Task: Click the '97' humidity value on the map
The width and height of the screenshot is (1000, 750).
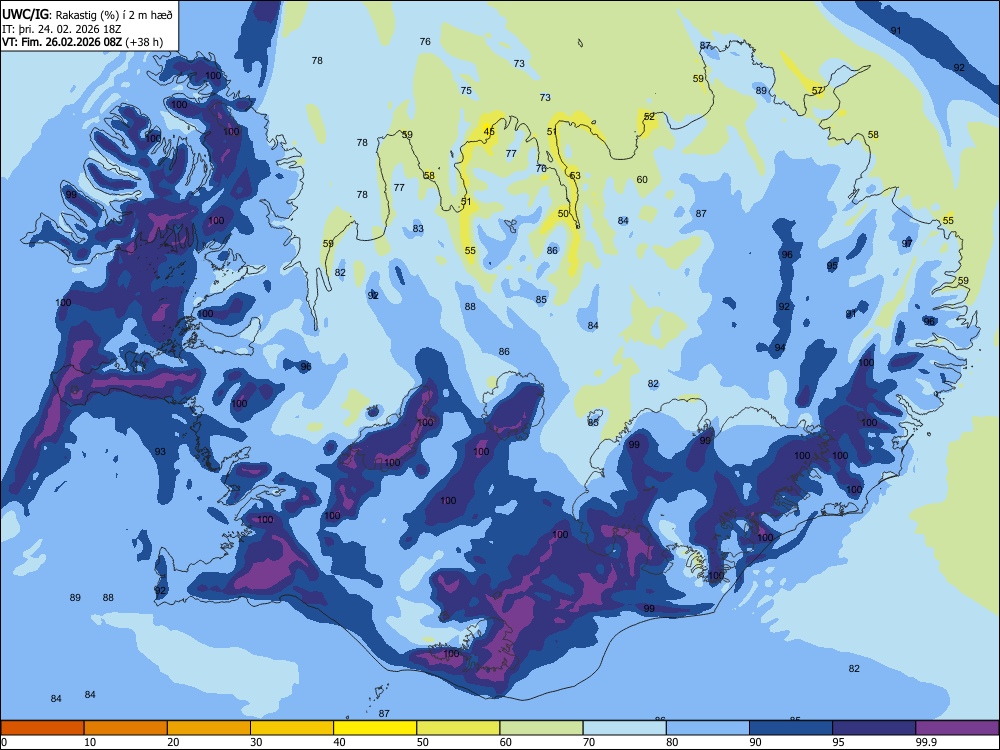Action: 908,244
